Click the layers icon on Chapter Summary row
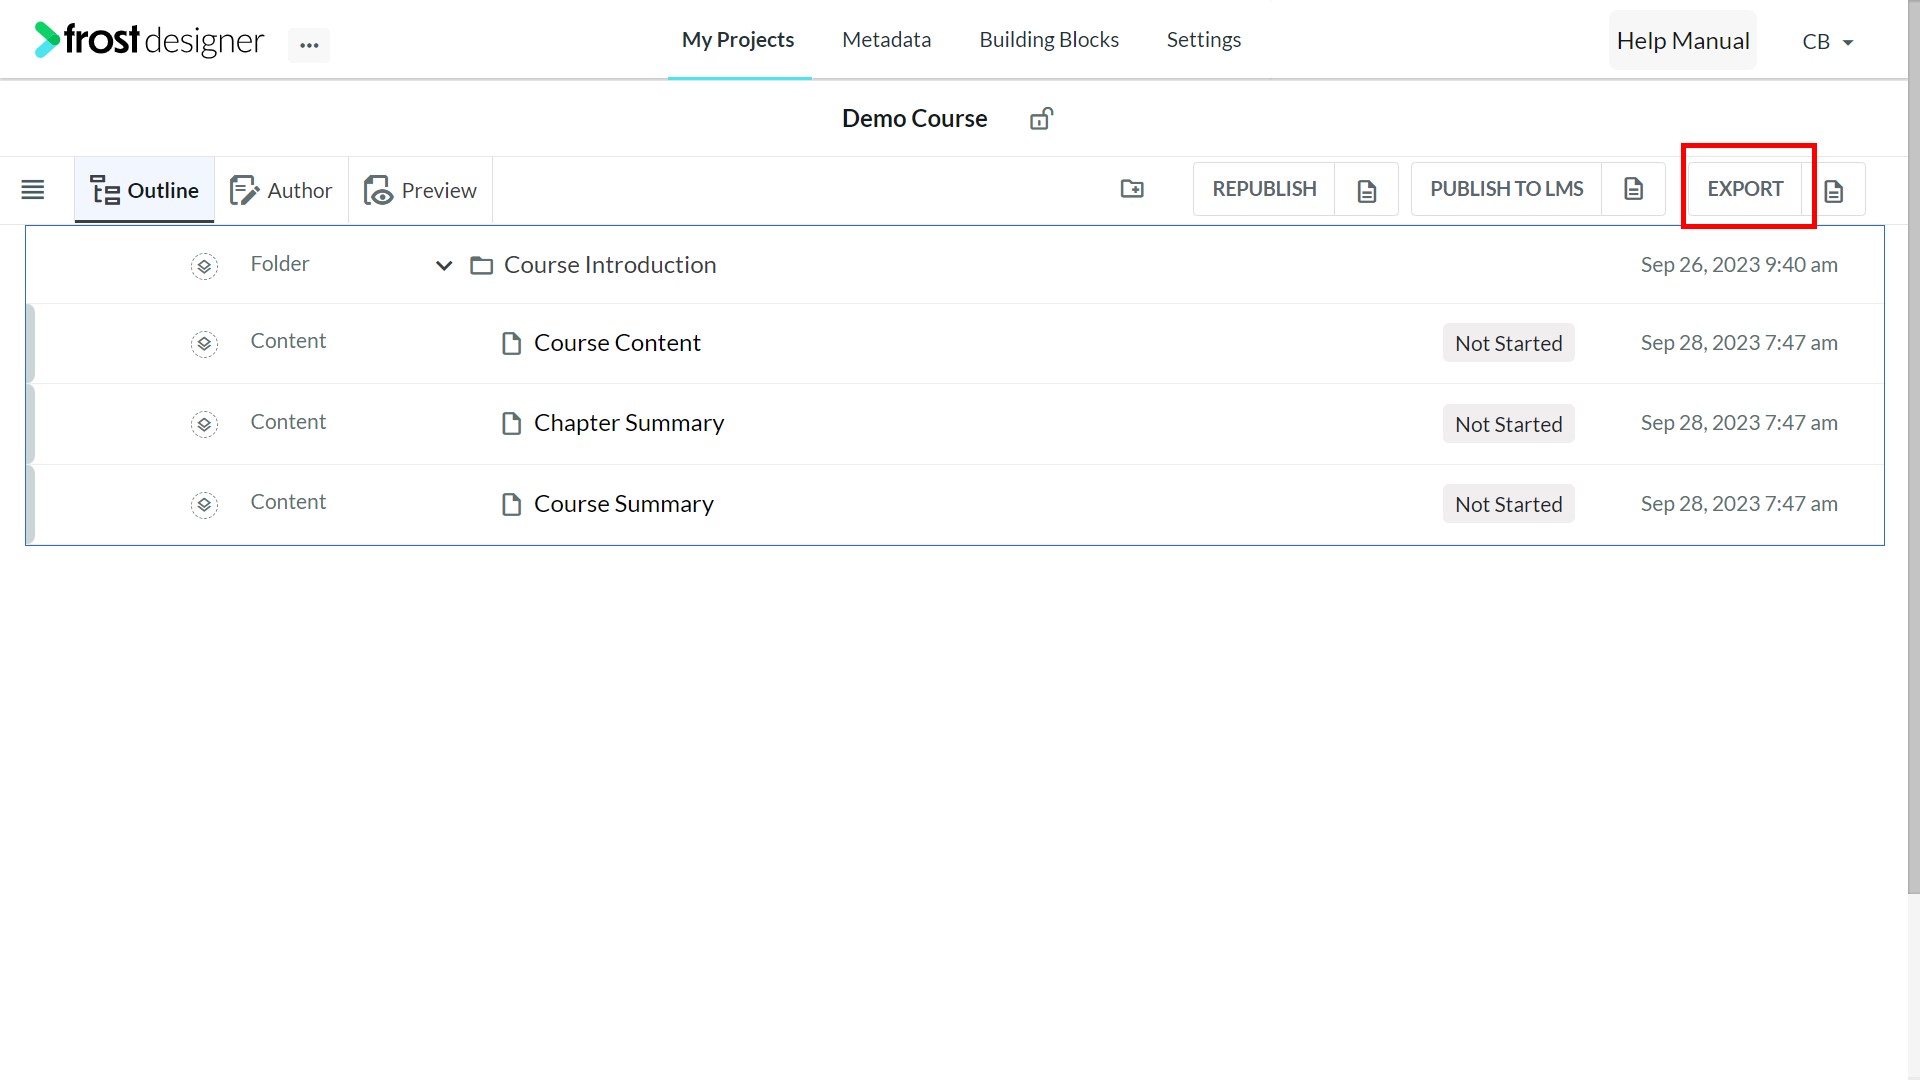The width and height of the screenshot is (1920, 1080). [204, 424]
